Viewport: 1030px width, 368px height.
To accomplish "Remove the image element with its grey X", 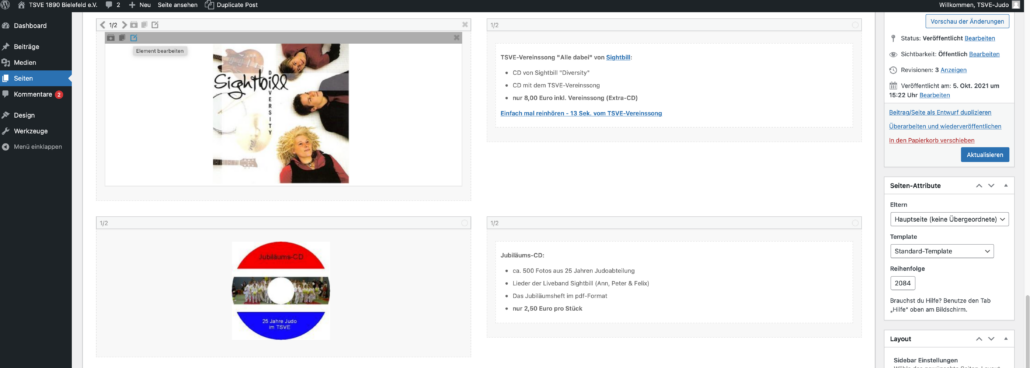I will tap(457, 38).
